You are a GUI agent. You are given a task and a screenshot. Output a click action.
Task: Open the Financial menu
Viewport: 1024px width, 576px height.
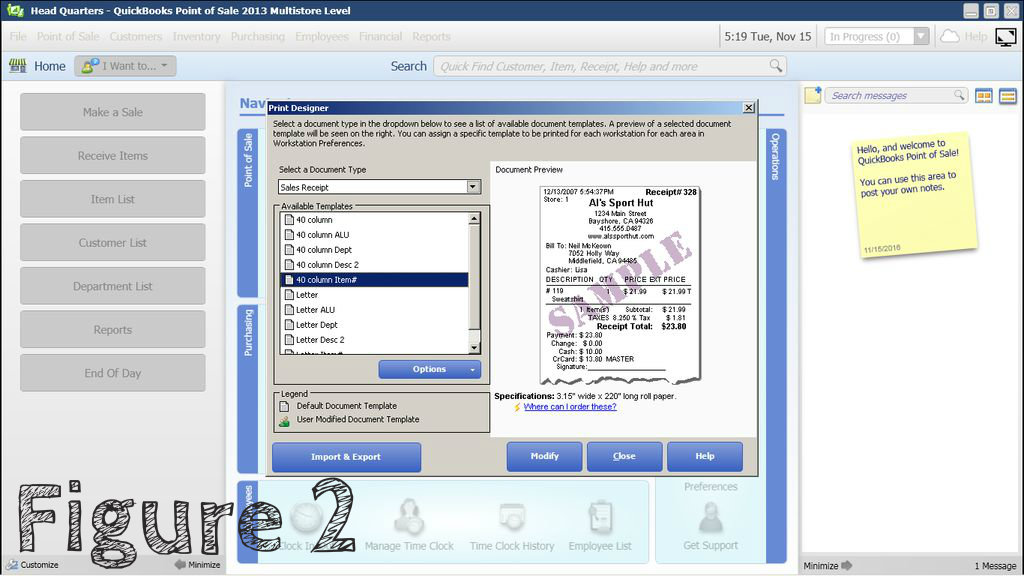pyautogui.click(x=380, y=37)
